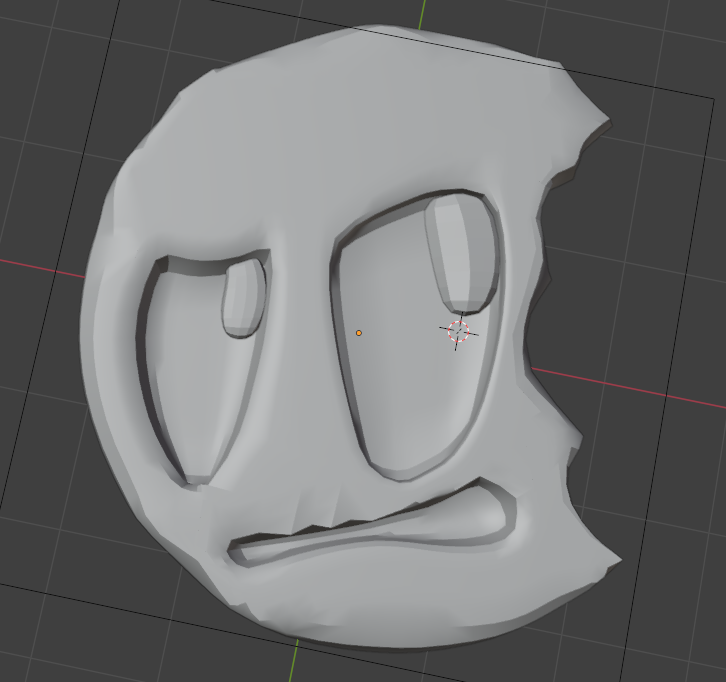Click the orange object origin dot

point(359,333)
